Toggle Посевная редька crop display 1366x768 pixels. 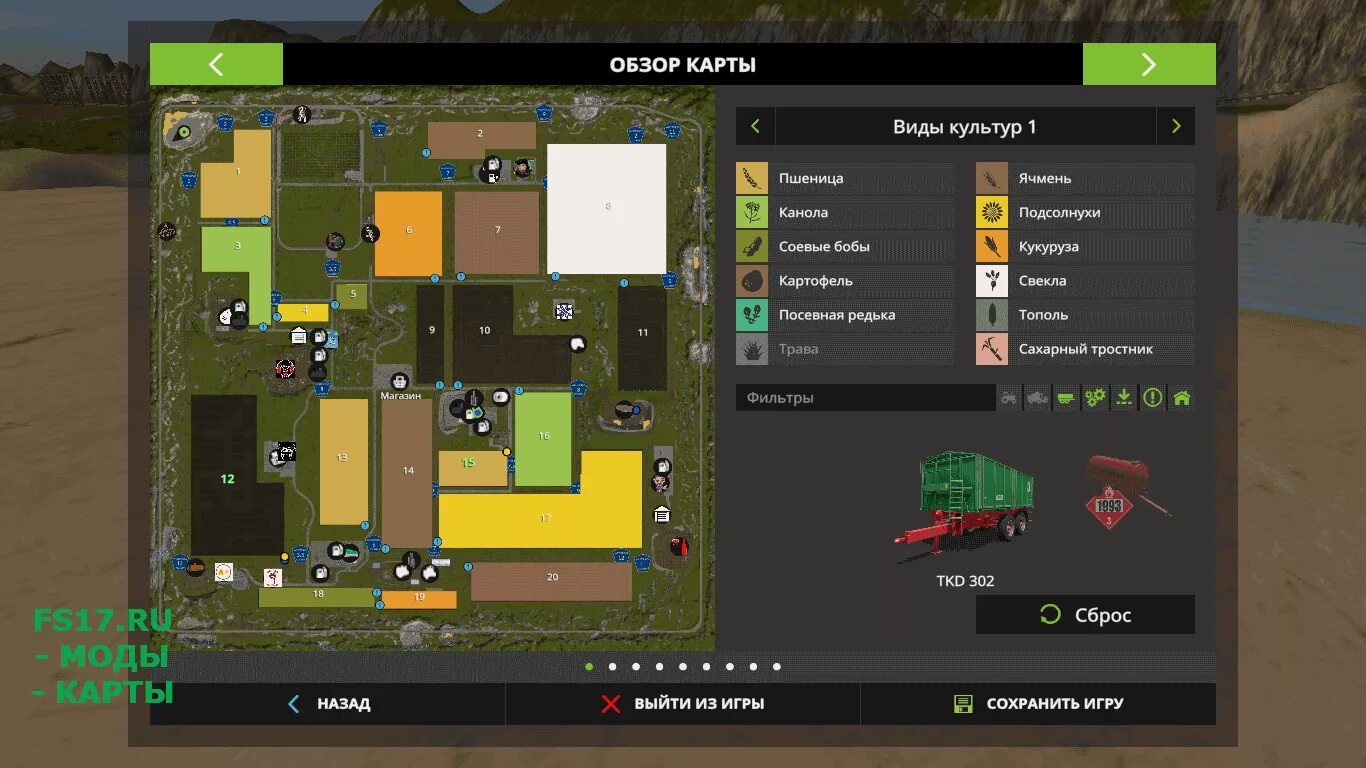(846, 315)
